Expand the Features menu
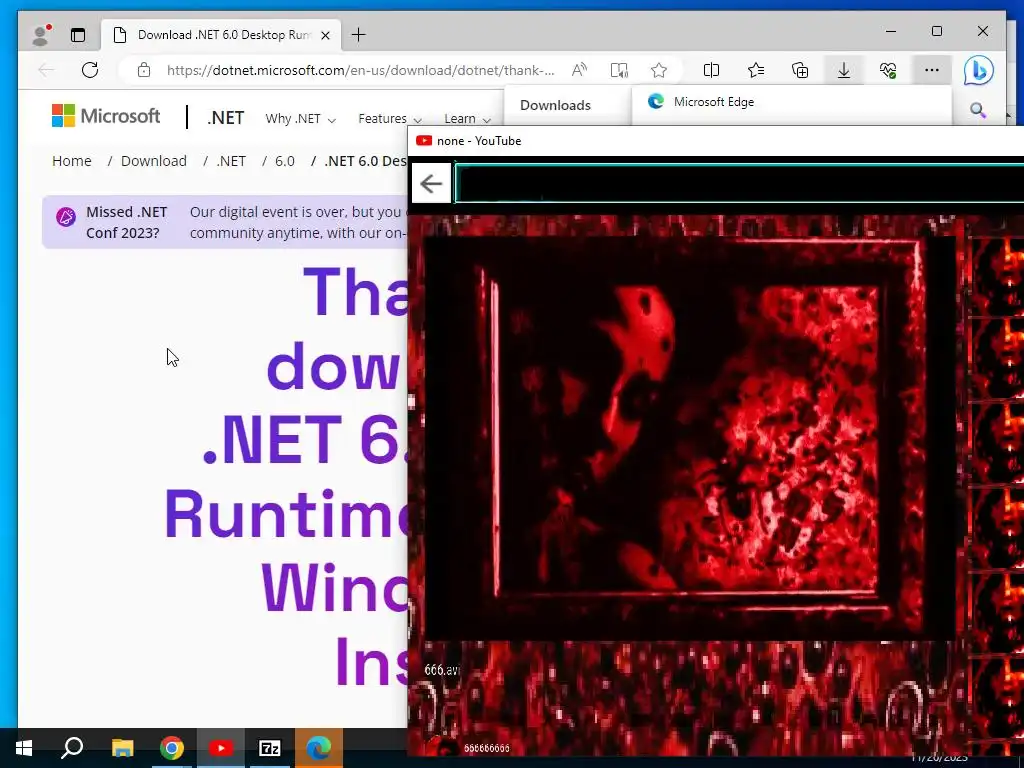The image size is (1024, 768). coord(390,119)
